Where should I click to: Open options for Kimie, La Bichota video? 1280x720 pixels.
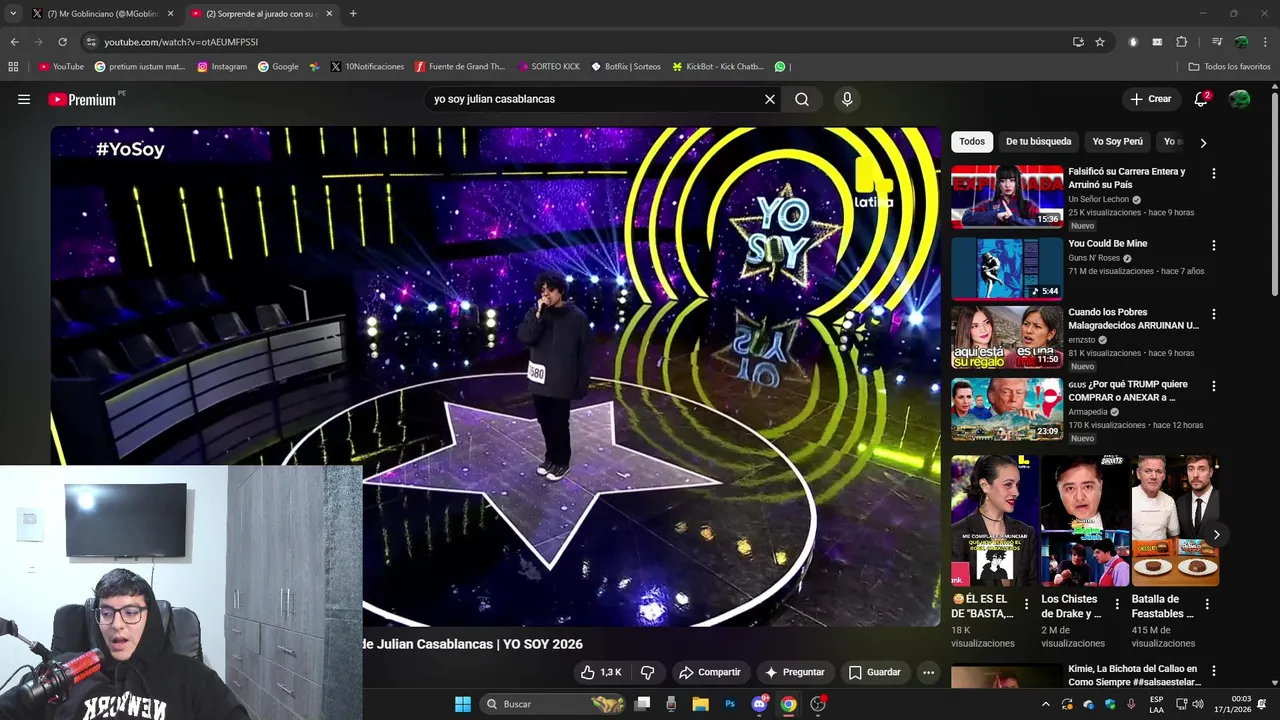coord(1214,670)
